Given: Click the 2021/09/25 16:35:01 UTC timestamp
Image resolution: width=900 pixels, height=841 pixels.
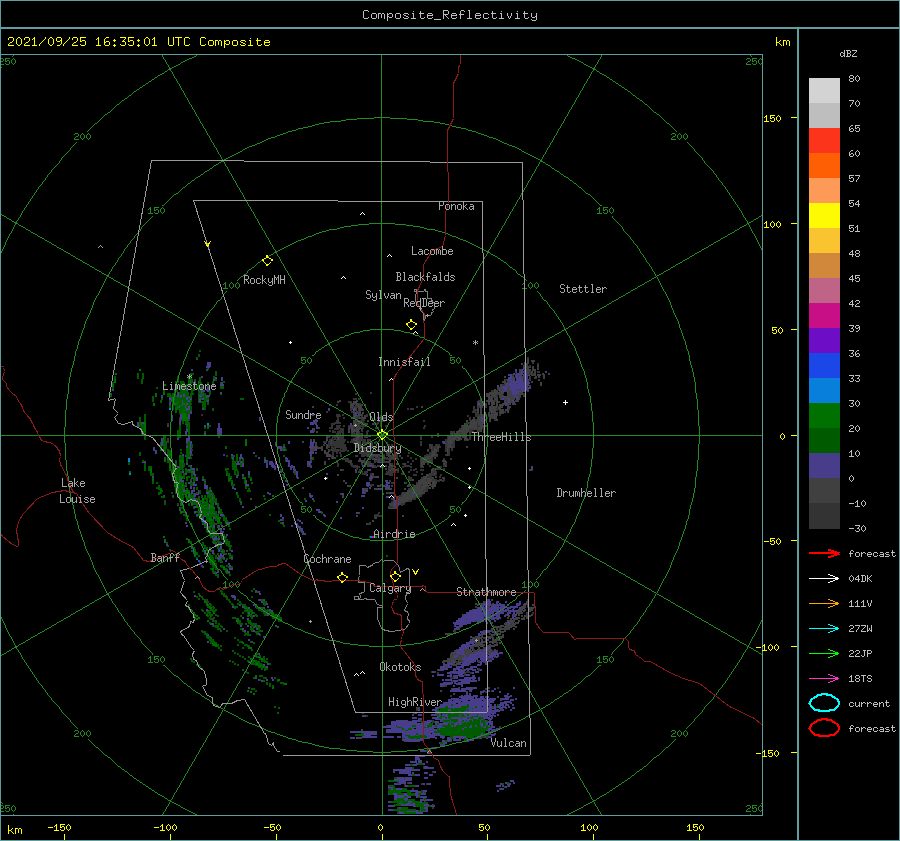Looking at the screenshot, I should click(x=98, y=42).
